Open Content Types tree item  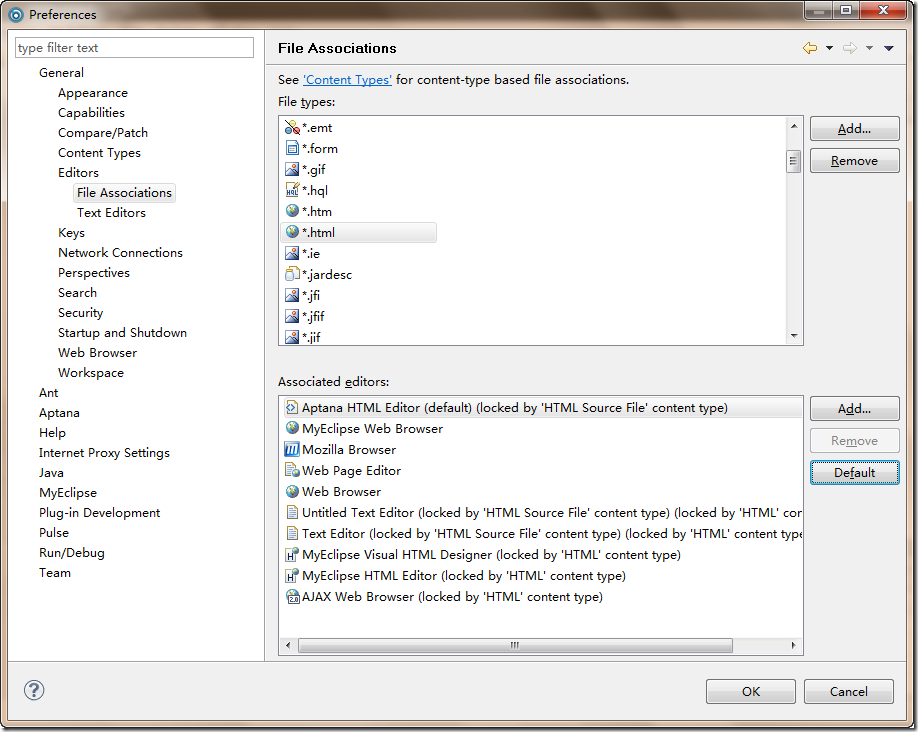click(100, 152)
